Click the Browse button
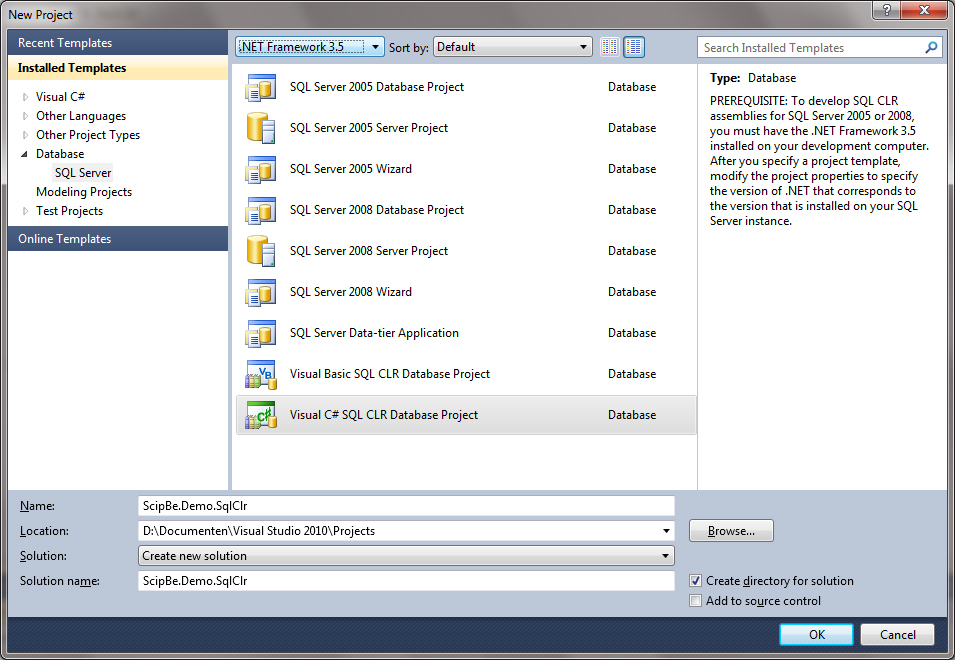Image resolution: width=955 pixels, height=660 pixels. 731,531
